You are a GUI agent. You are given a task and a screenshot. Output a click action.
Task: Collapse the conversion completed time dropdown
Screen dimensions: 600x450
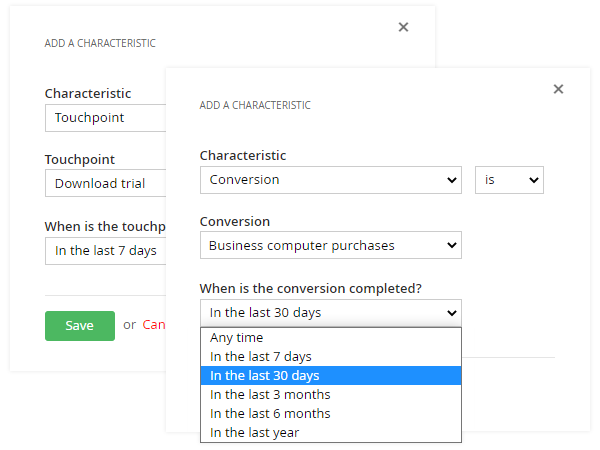point(330,313)
